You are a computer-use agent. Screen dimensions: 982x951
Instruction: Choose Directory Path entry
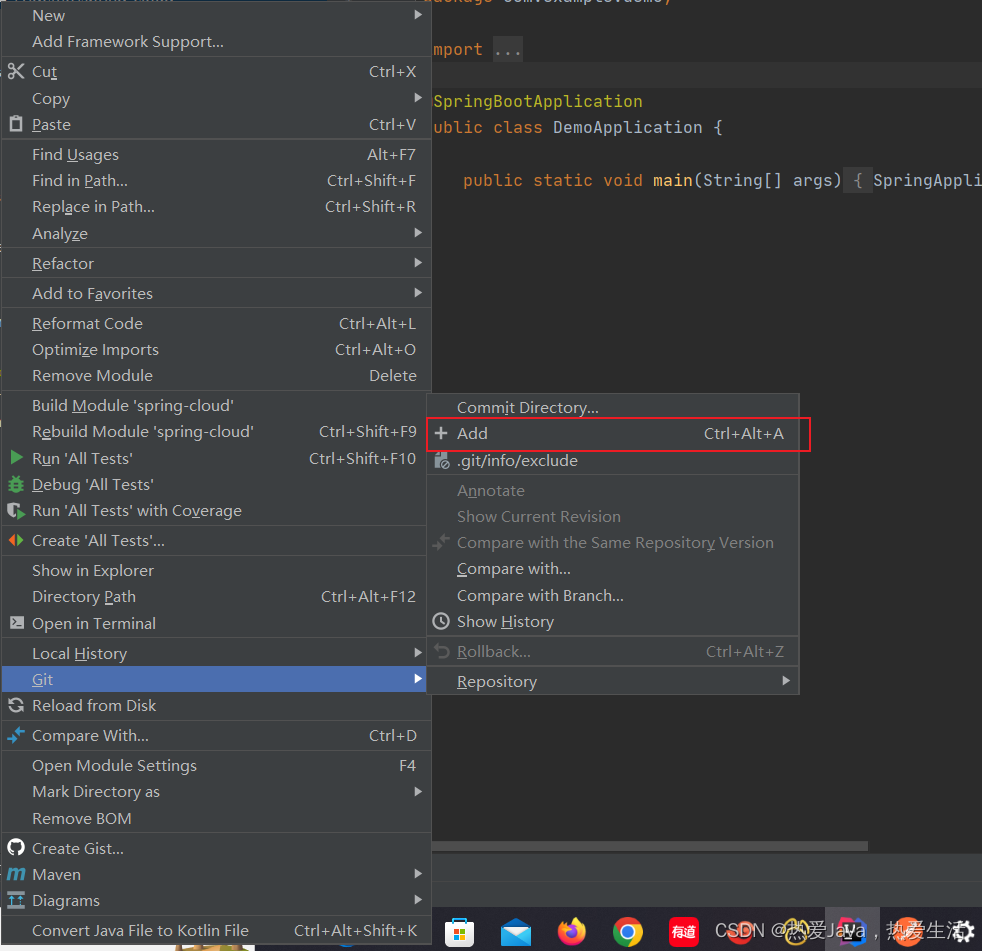click(216, 597)
